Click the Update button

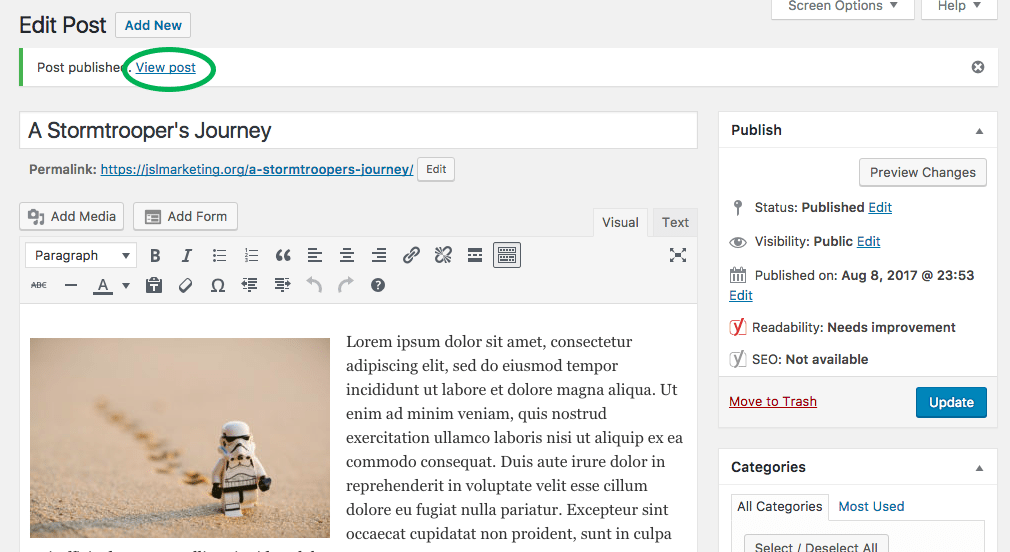point(951,403)
